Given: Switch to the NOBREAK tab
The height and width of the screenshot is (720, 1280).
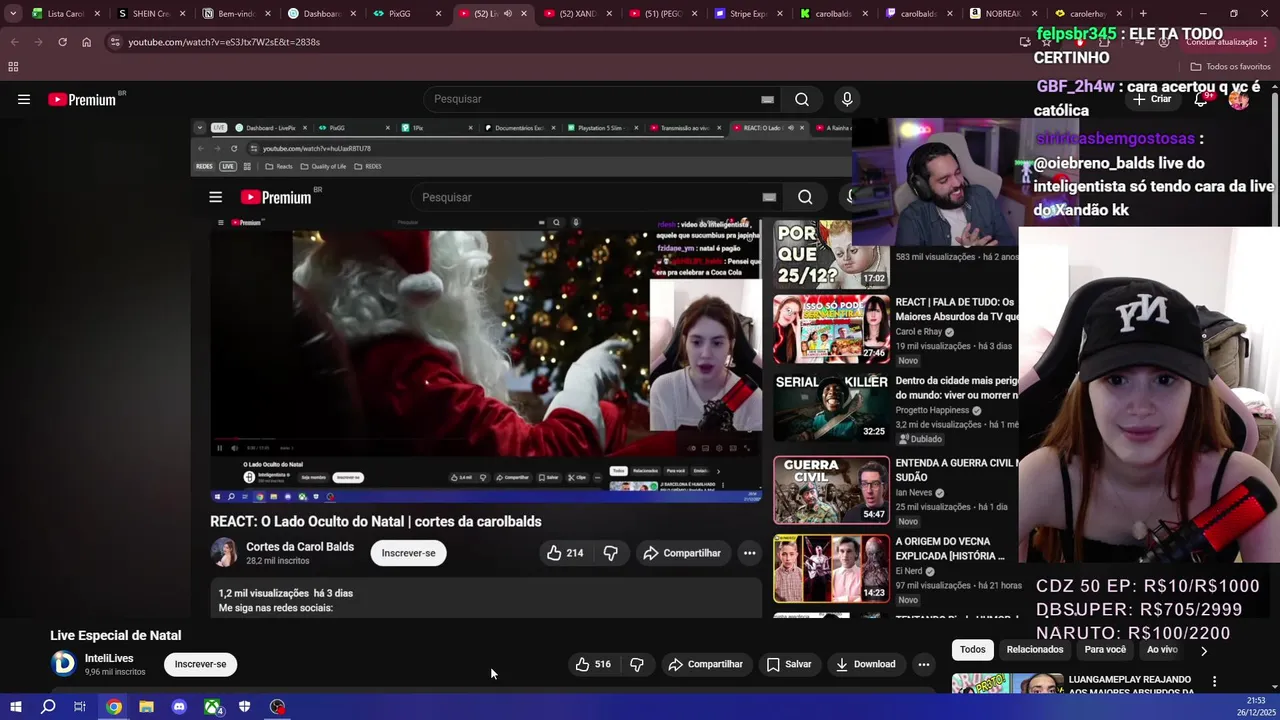Looking at the screenshot, I should point(1003,14).
